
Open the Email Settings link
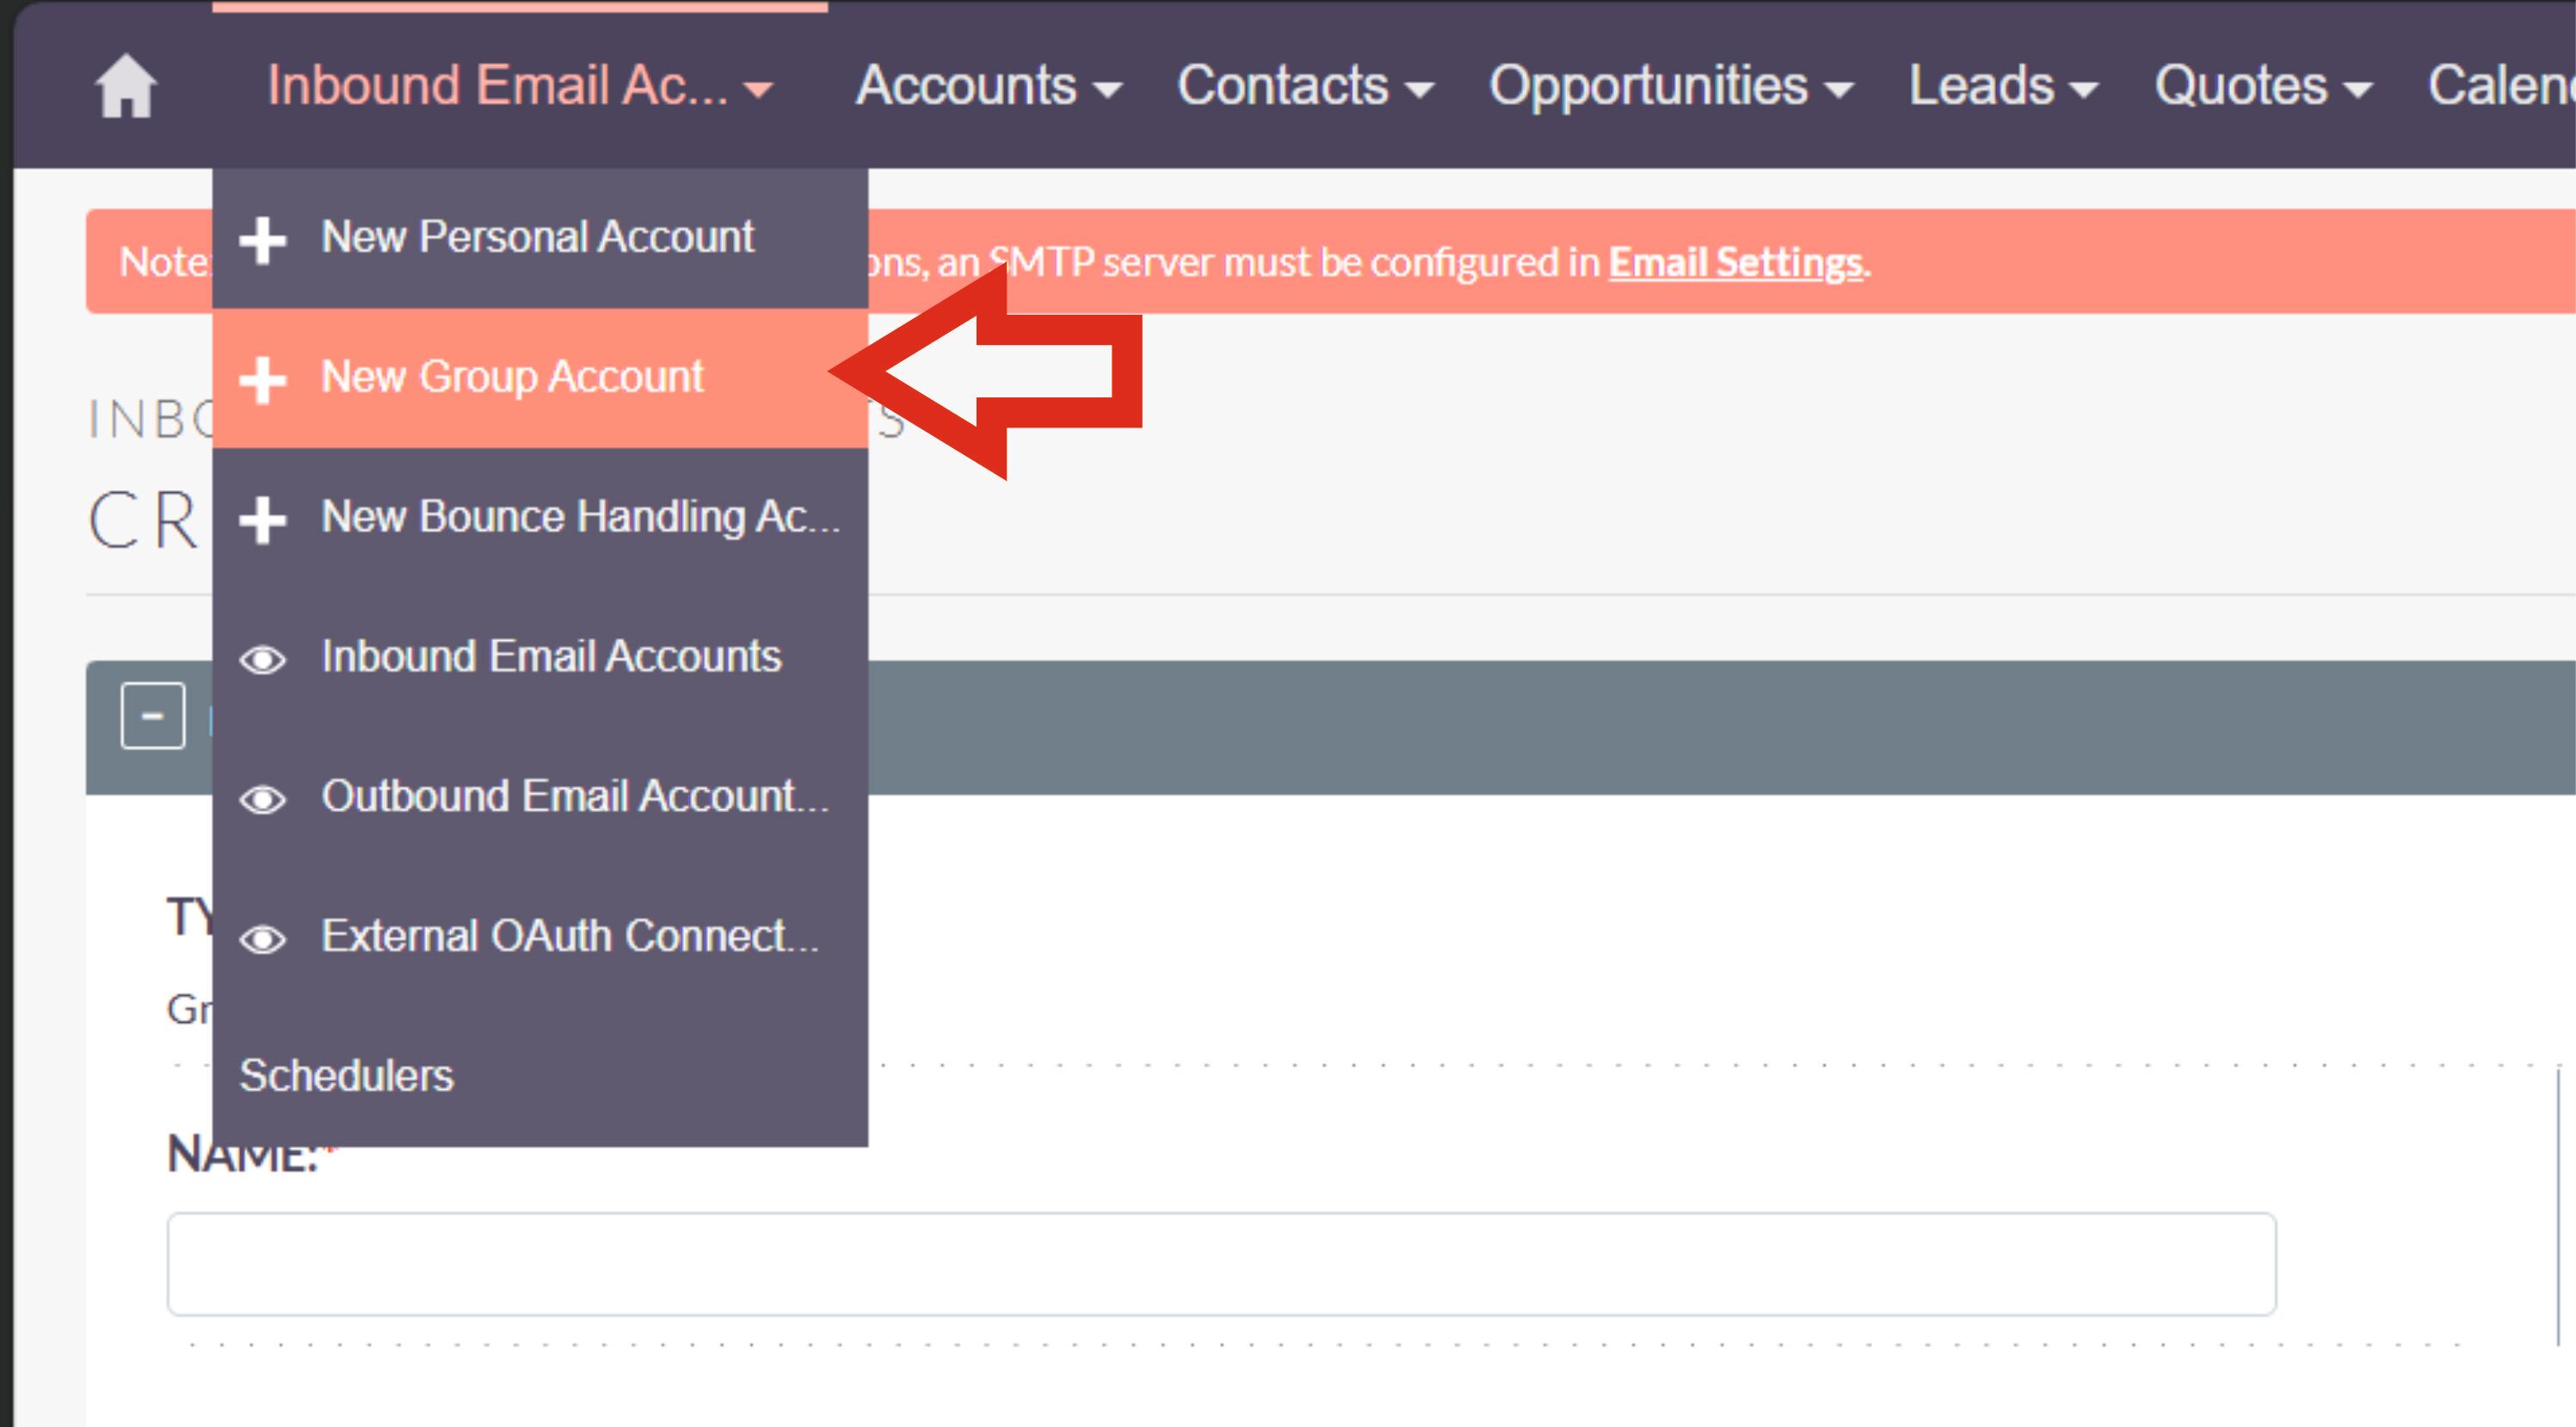tap(1735, 262)
